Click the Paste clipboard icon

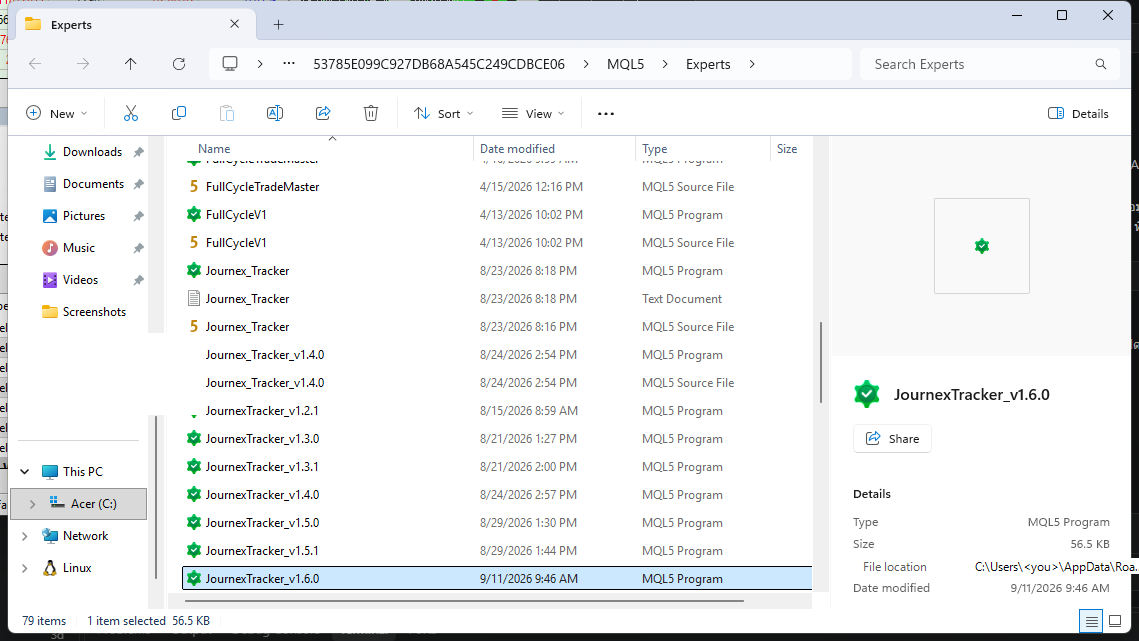click(x=227, y=113)
